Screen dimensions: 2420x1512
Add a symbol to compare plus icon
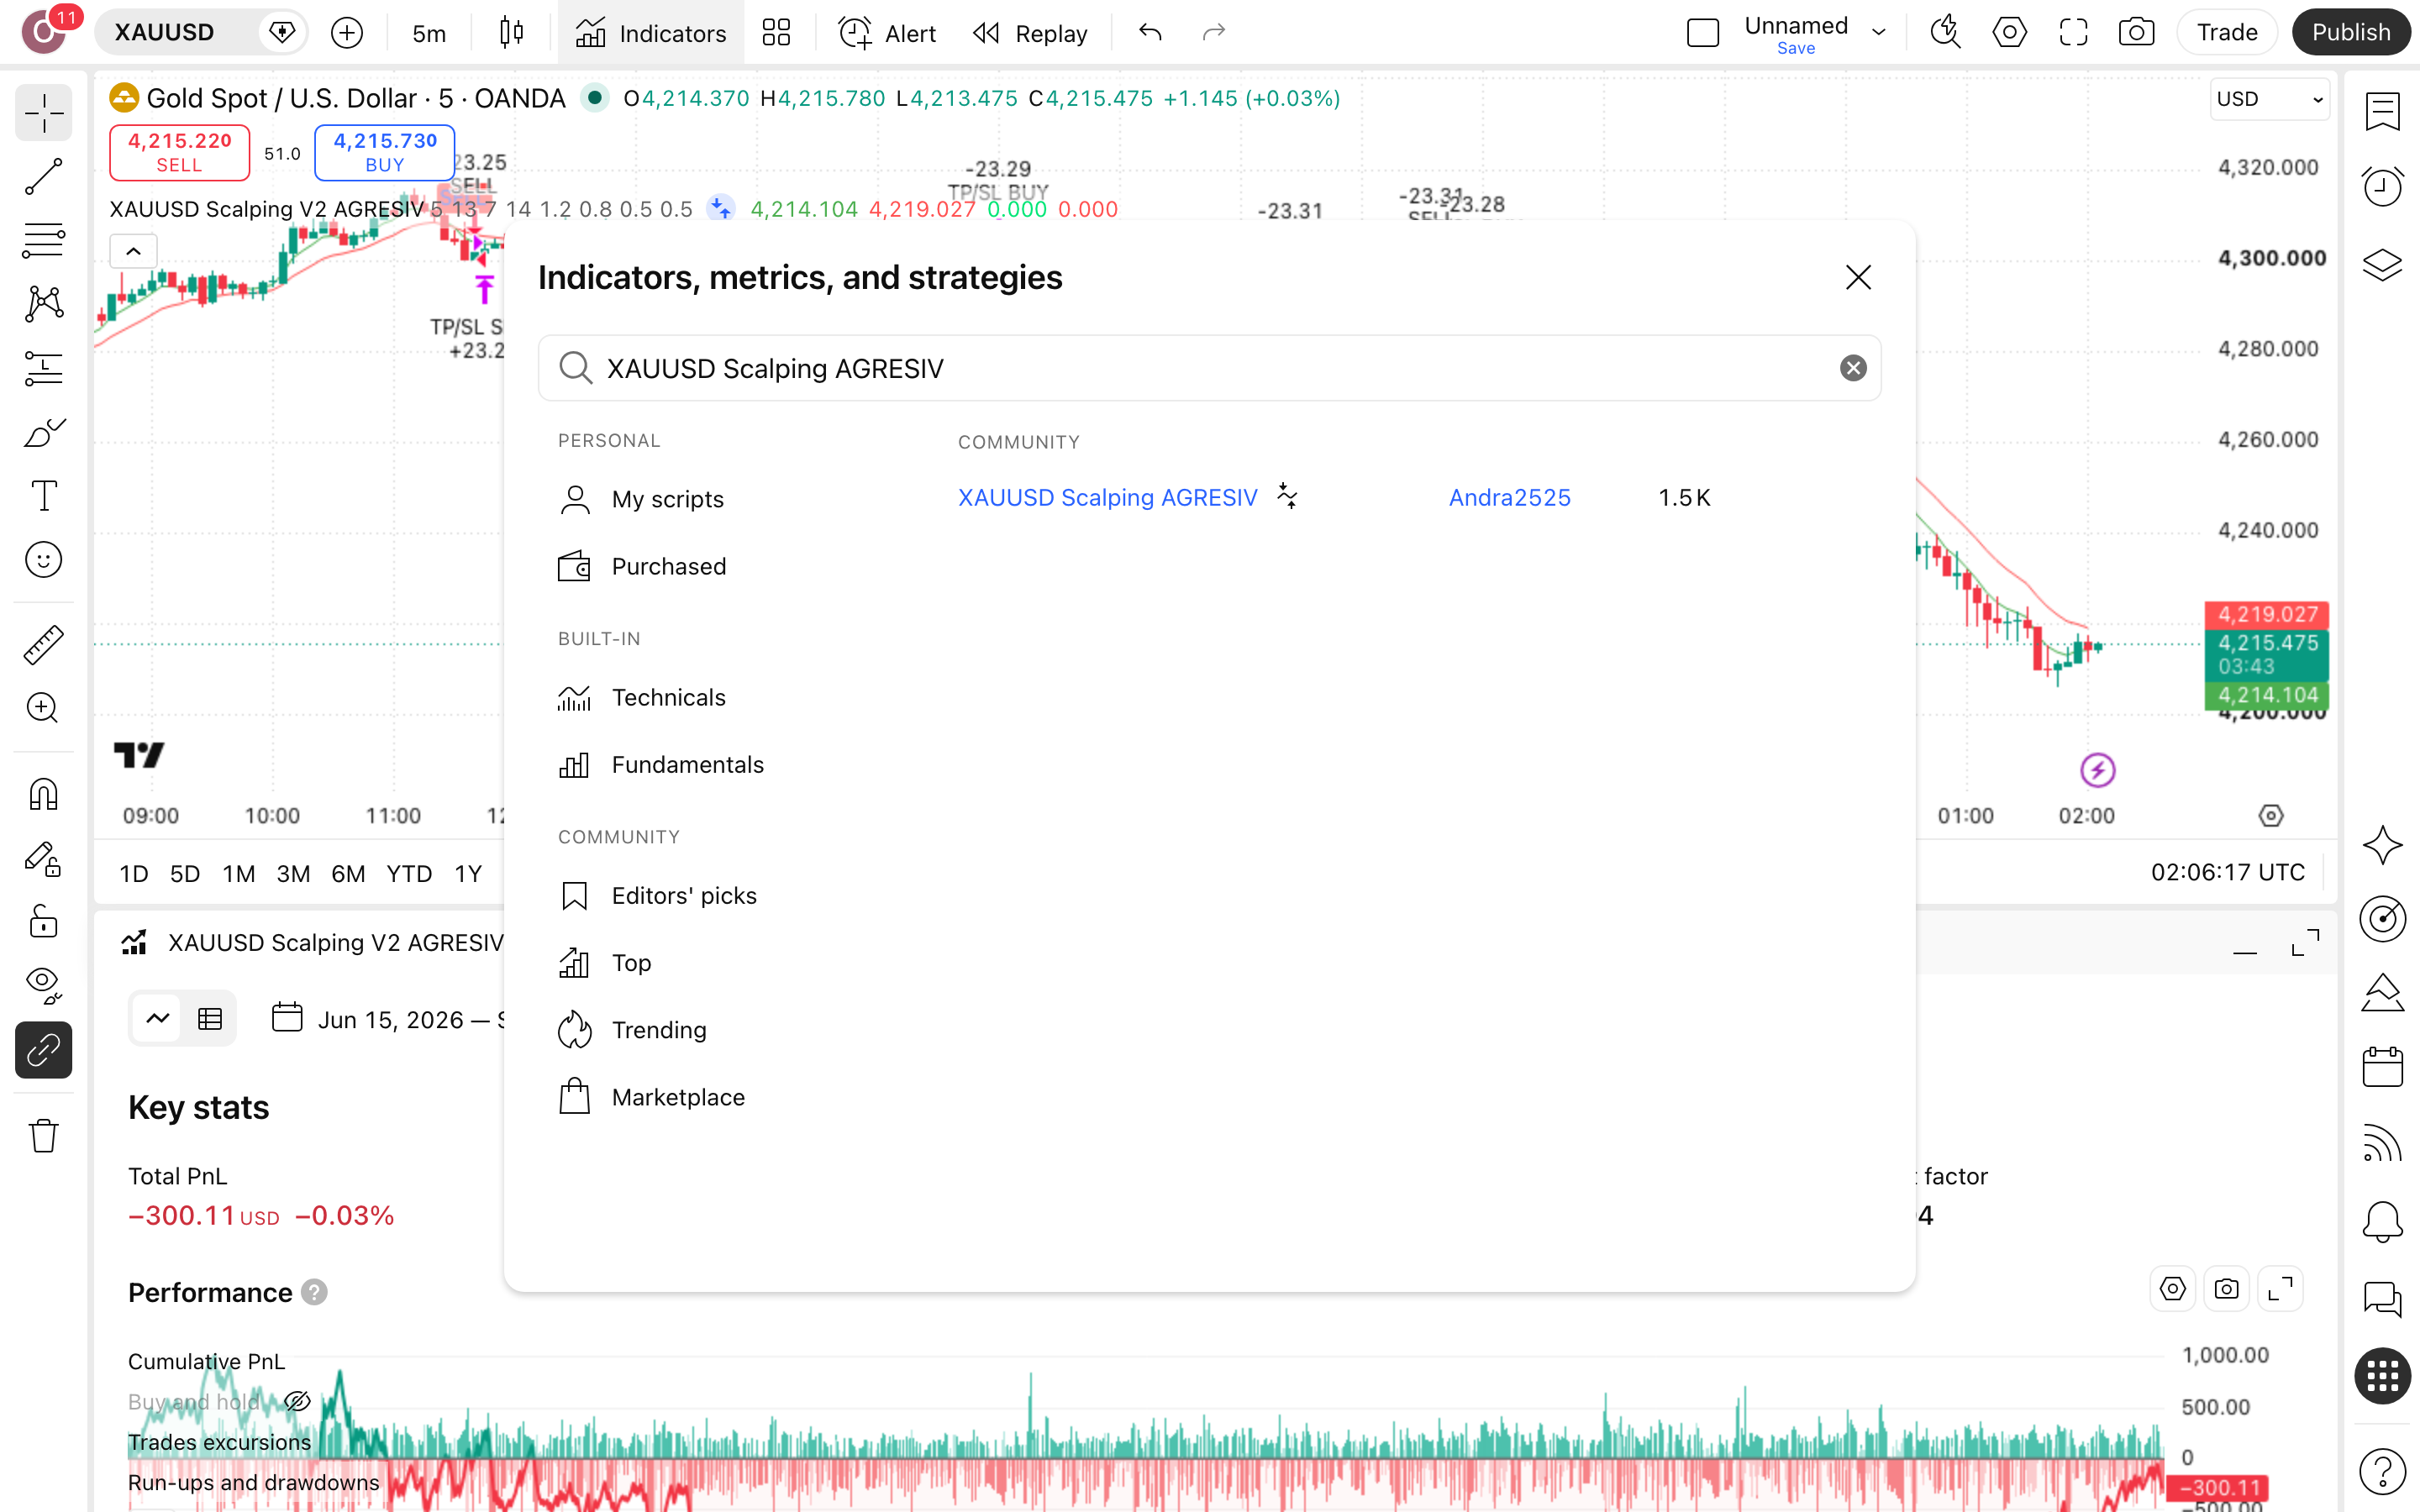point(346,32)
